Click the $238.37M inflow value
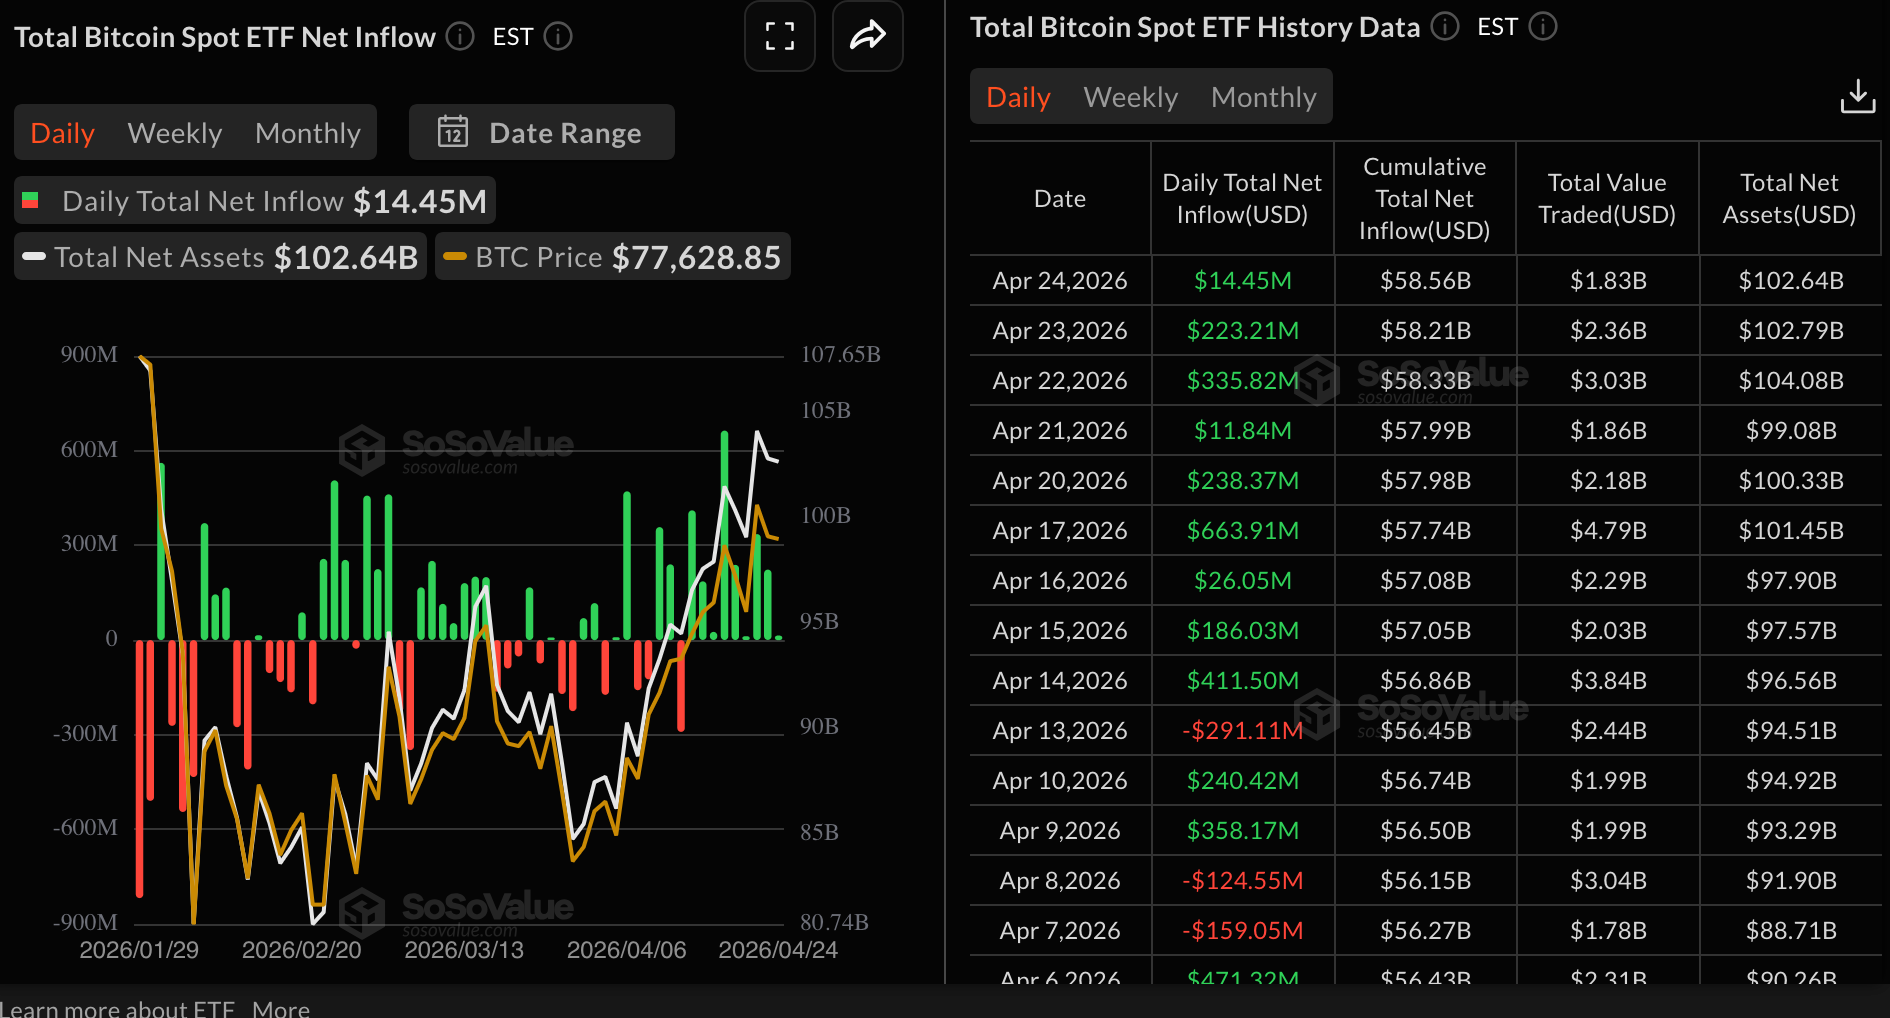The width and height of the screenshot is (1890, 1018). pyautogui.click(x=1242, y=480)
